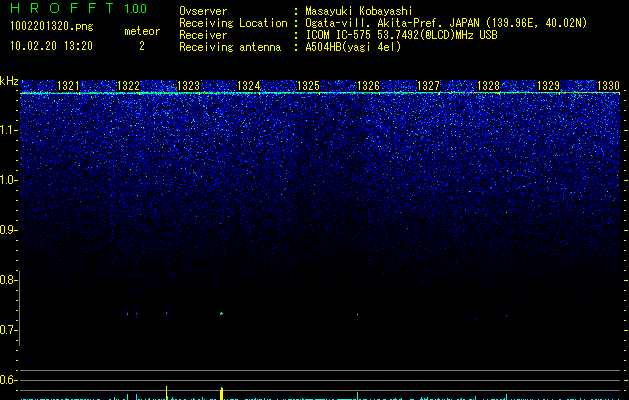Viewport: 629px width, 400px height.
Task: Click the 1327 time marker
Action: pyautogui.click(x=428, y=85)
